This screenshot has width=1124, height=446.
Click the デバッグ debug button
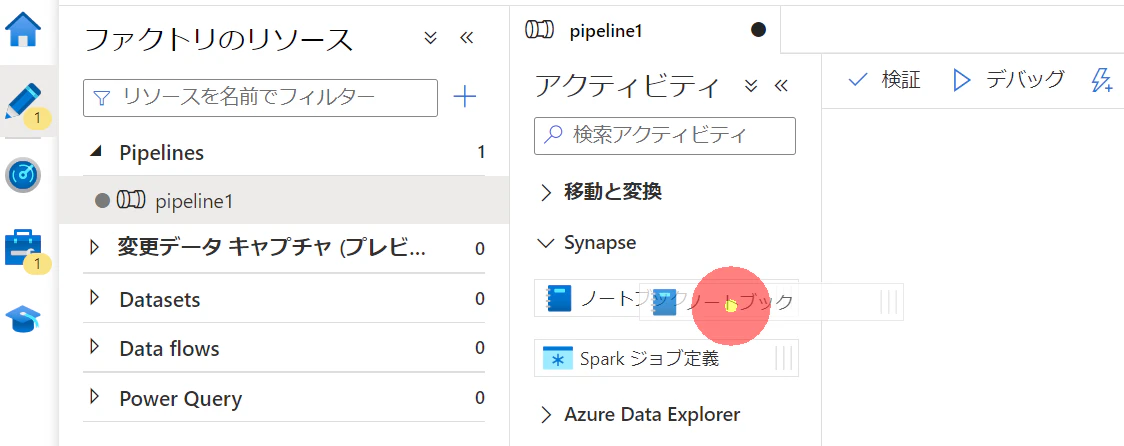click(x=1008, y=80)
